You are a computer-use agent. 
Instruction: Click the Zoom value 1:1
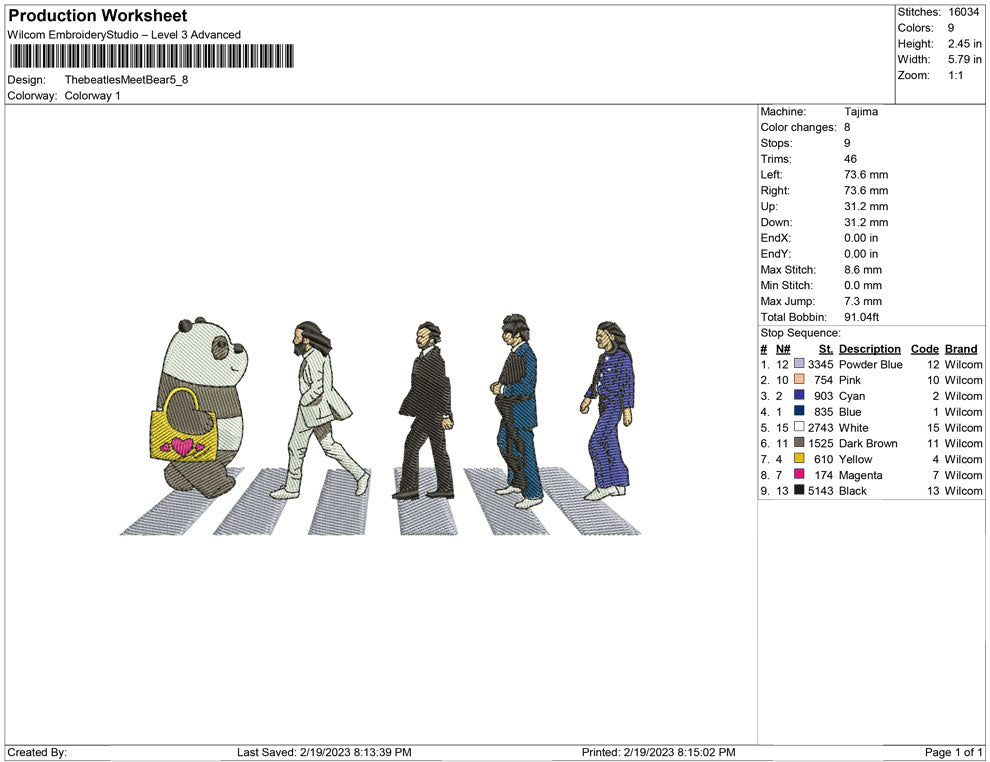956,75
